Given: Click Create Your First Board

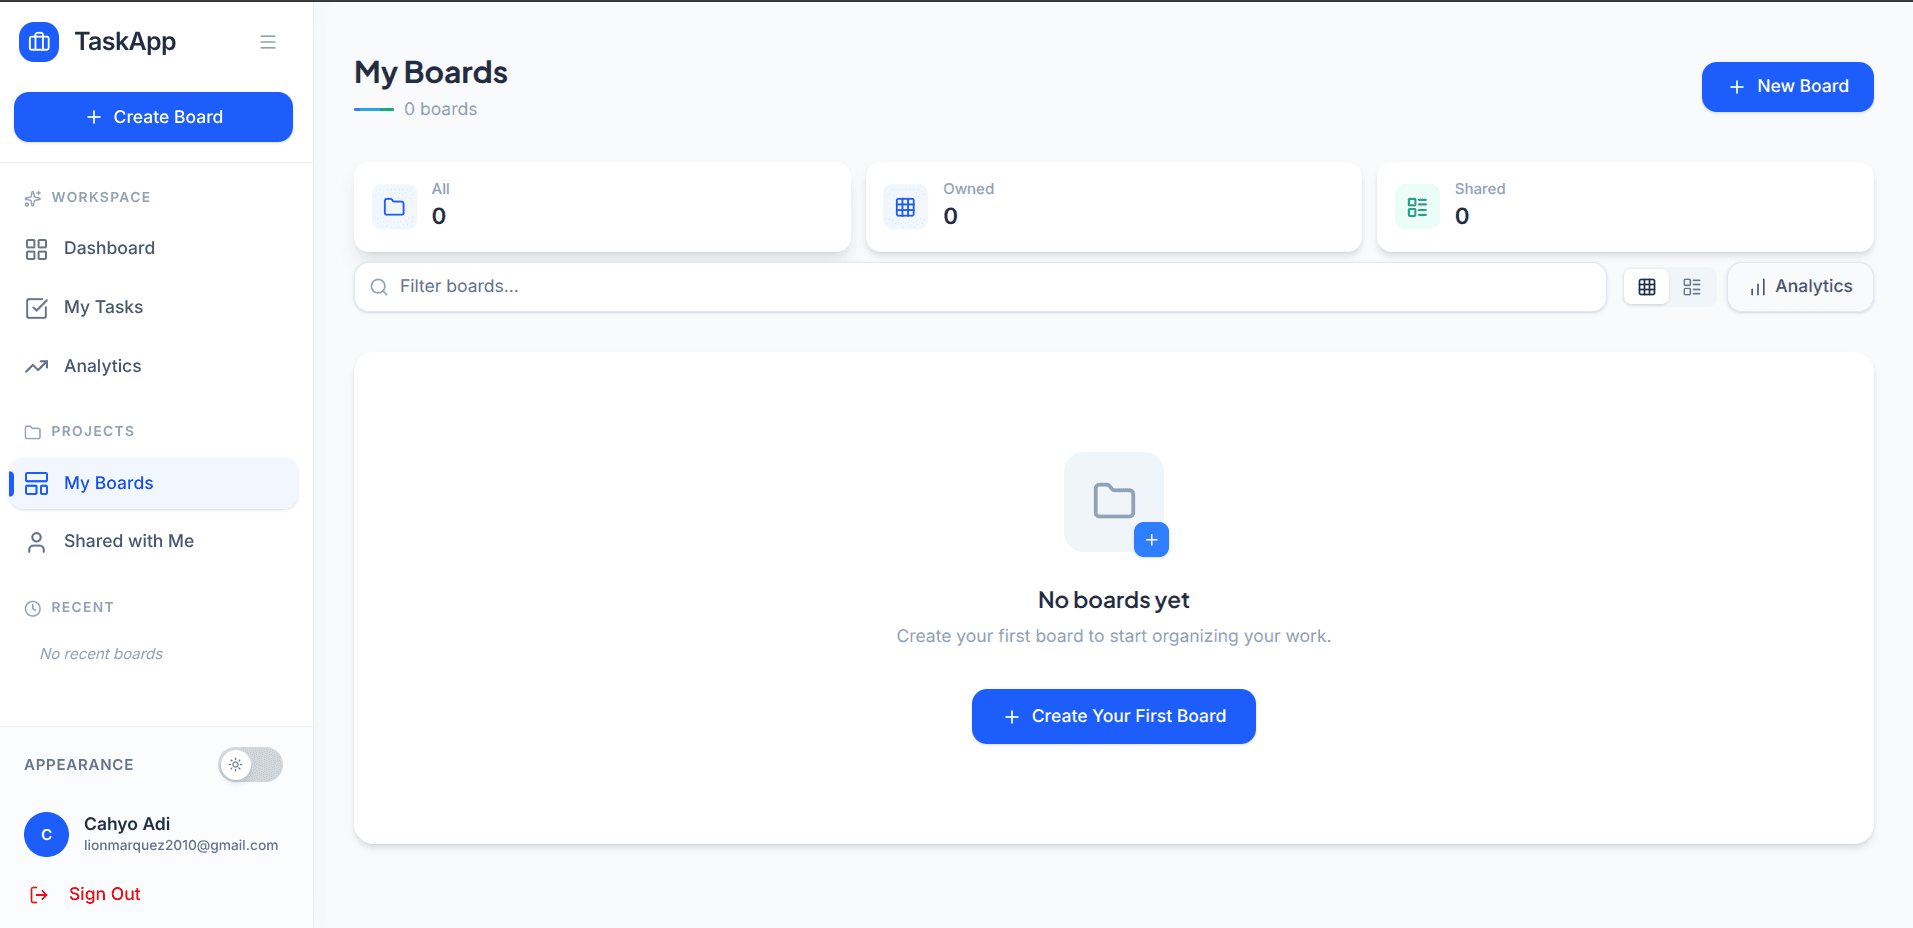Looking at the screenshot, I should [1113, 716].
